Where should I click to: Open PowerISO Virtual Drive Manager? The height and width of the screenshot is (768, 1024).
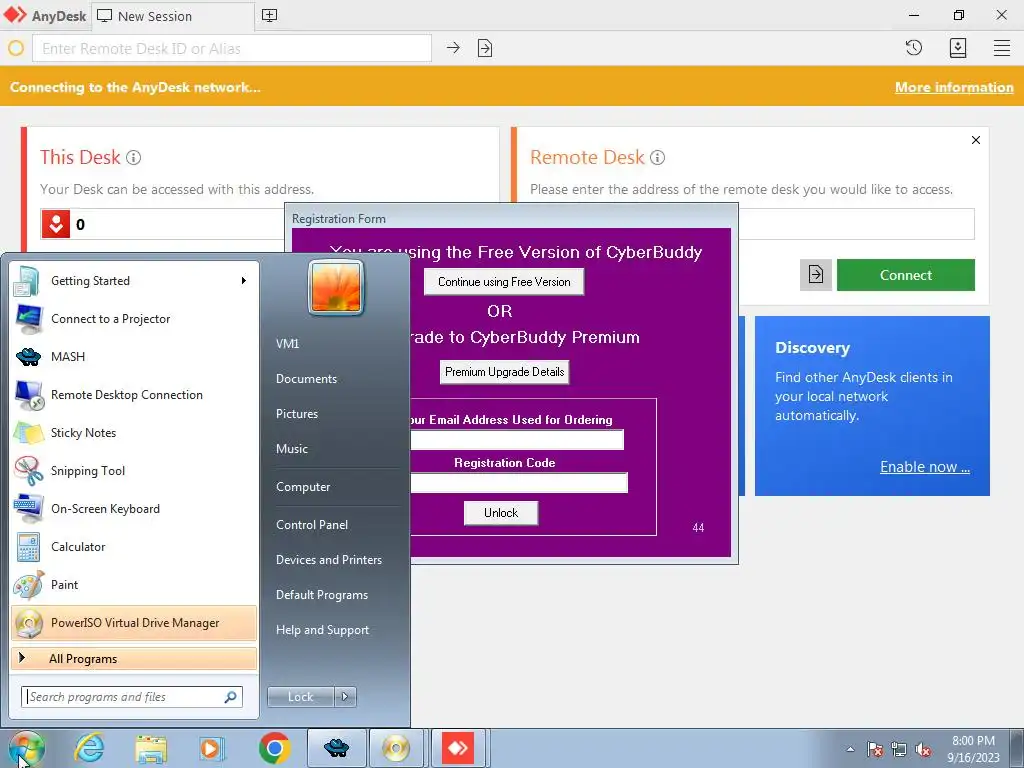pos(134,622)
